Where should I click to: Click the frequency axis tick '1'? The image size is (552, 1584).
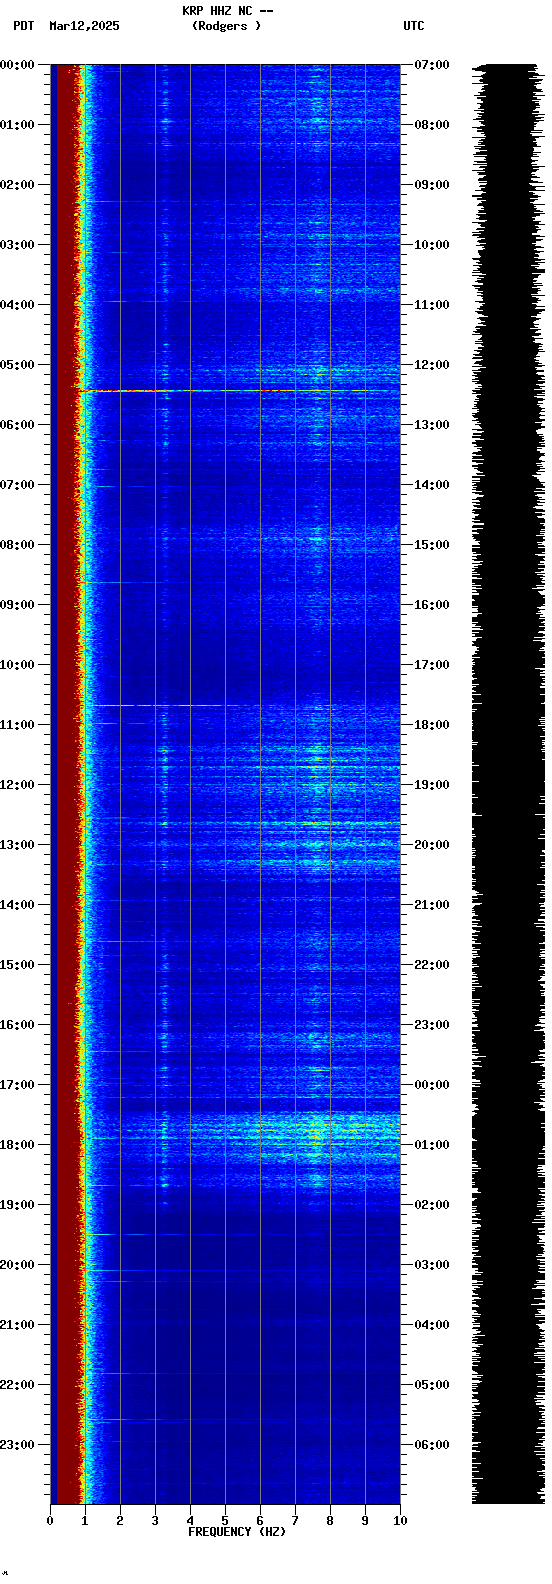(85, 1521)
